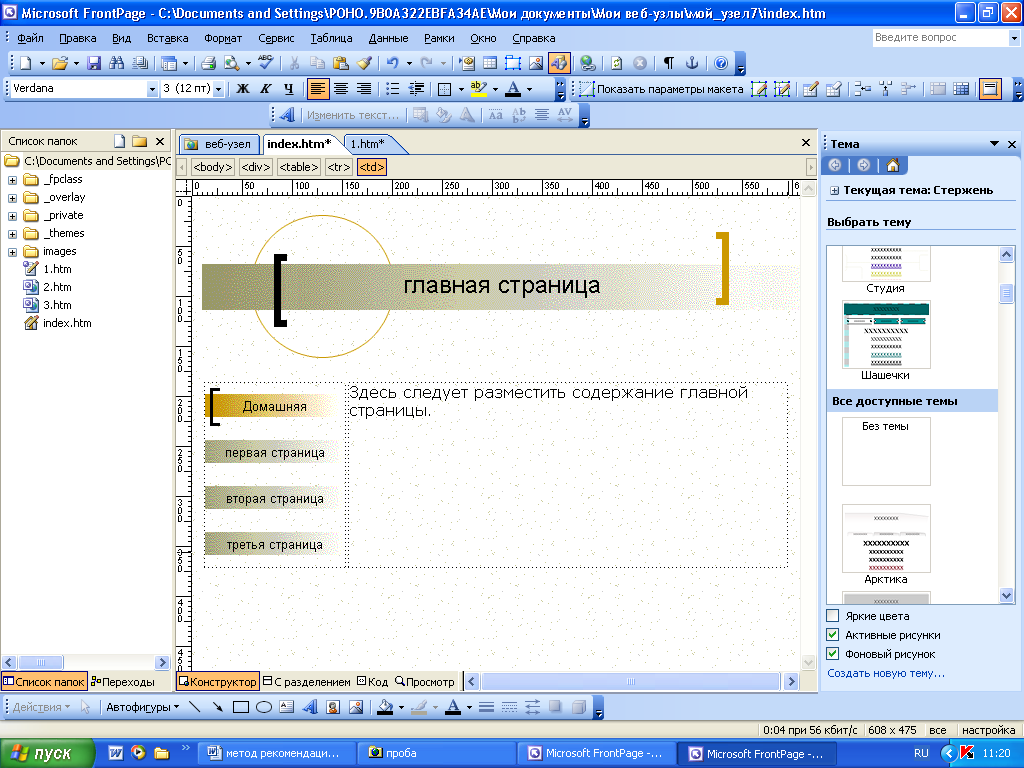The image size is (1024, 768).
Task: Click the Print icon
Action: [208, 63]
